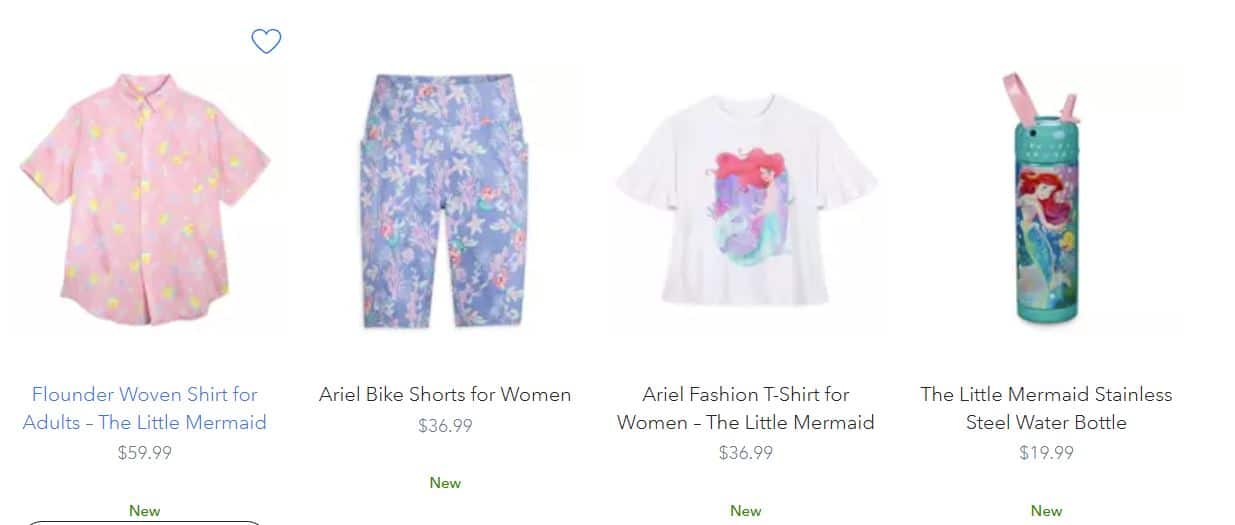Click the New badge under the water bottle
Image resolution: width=1235 pixels, height=525 pixels.
1046,511
